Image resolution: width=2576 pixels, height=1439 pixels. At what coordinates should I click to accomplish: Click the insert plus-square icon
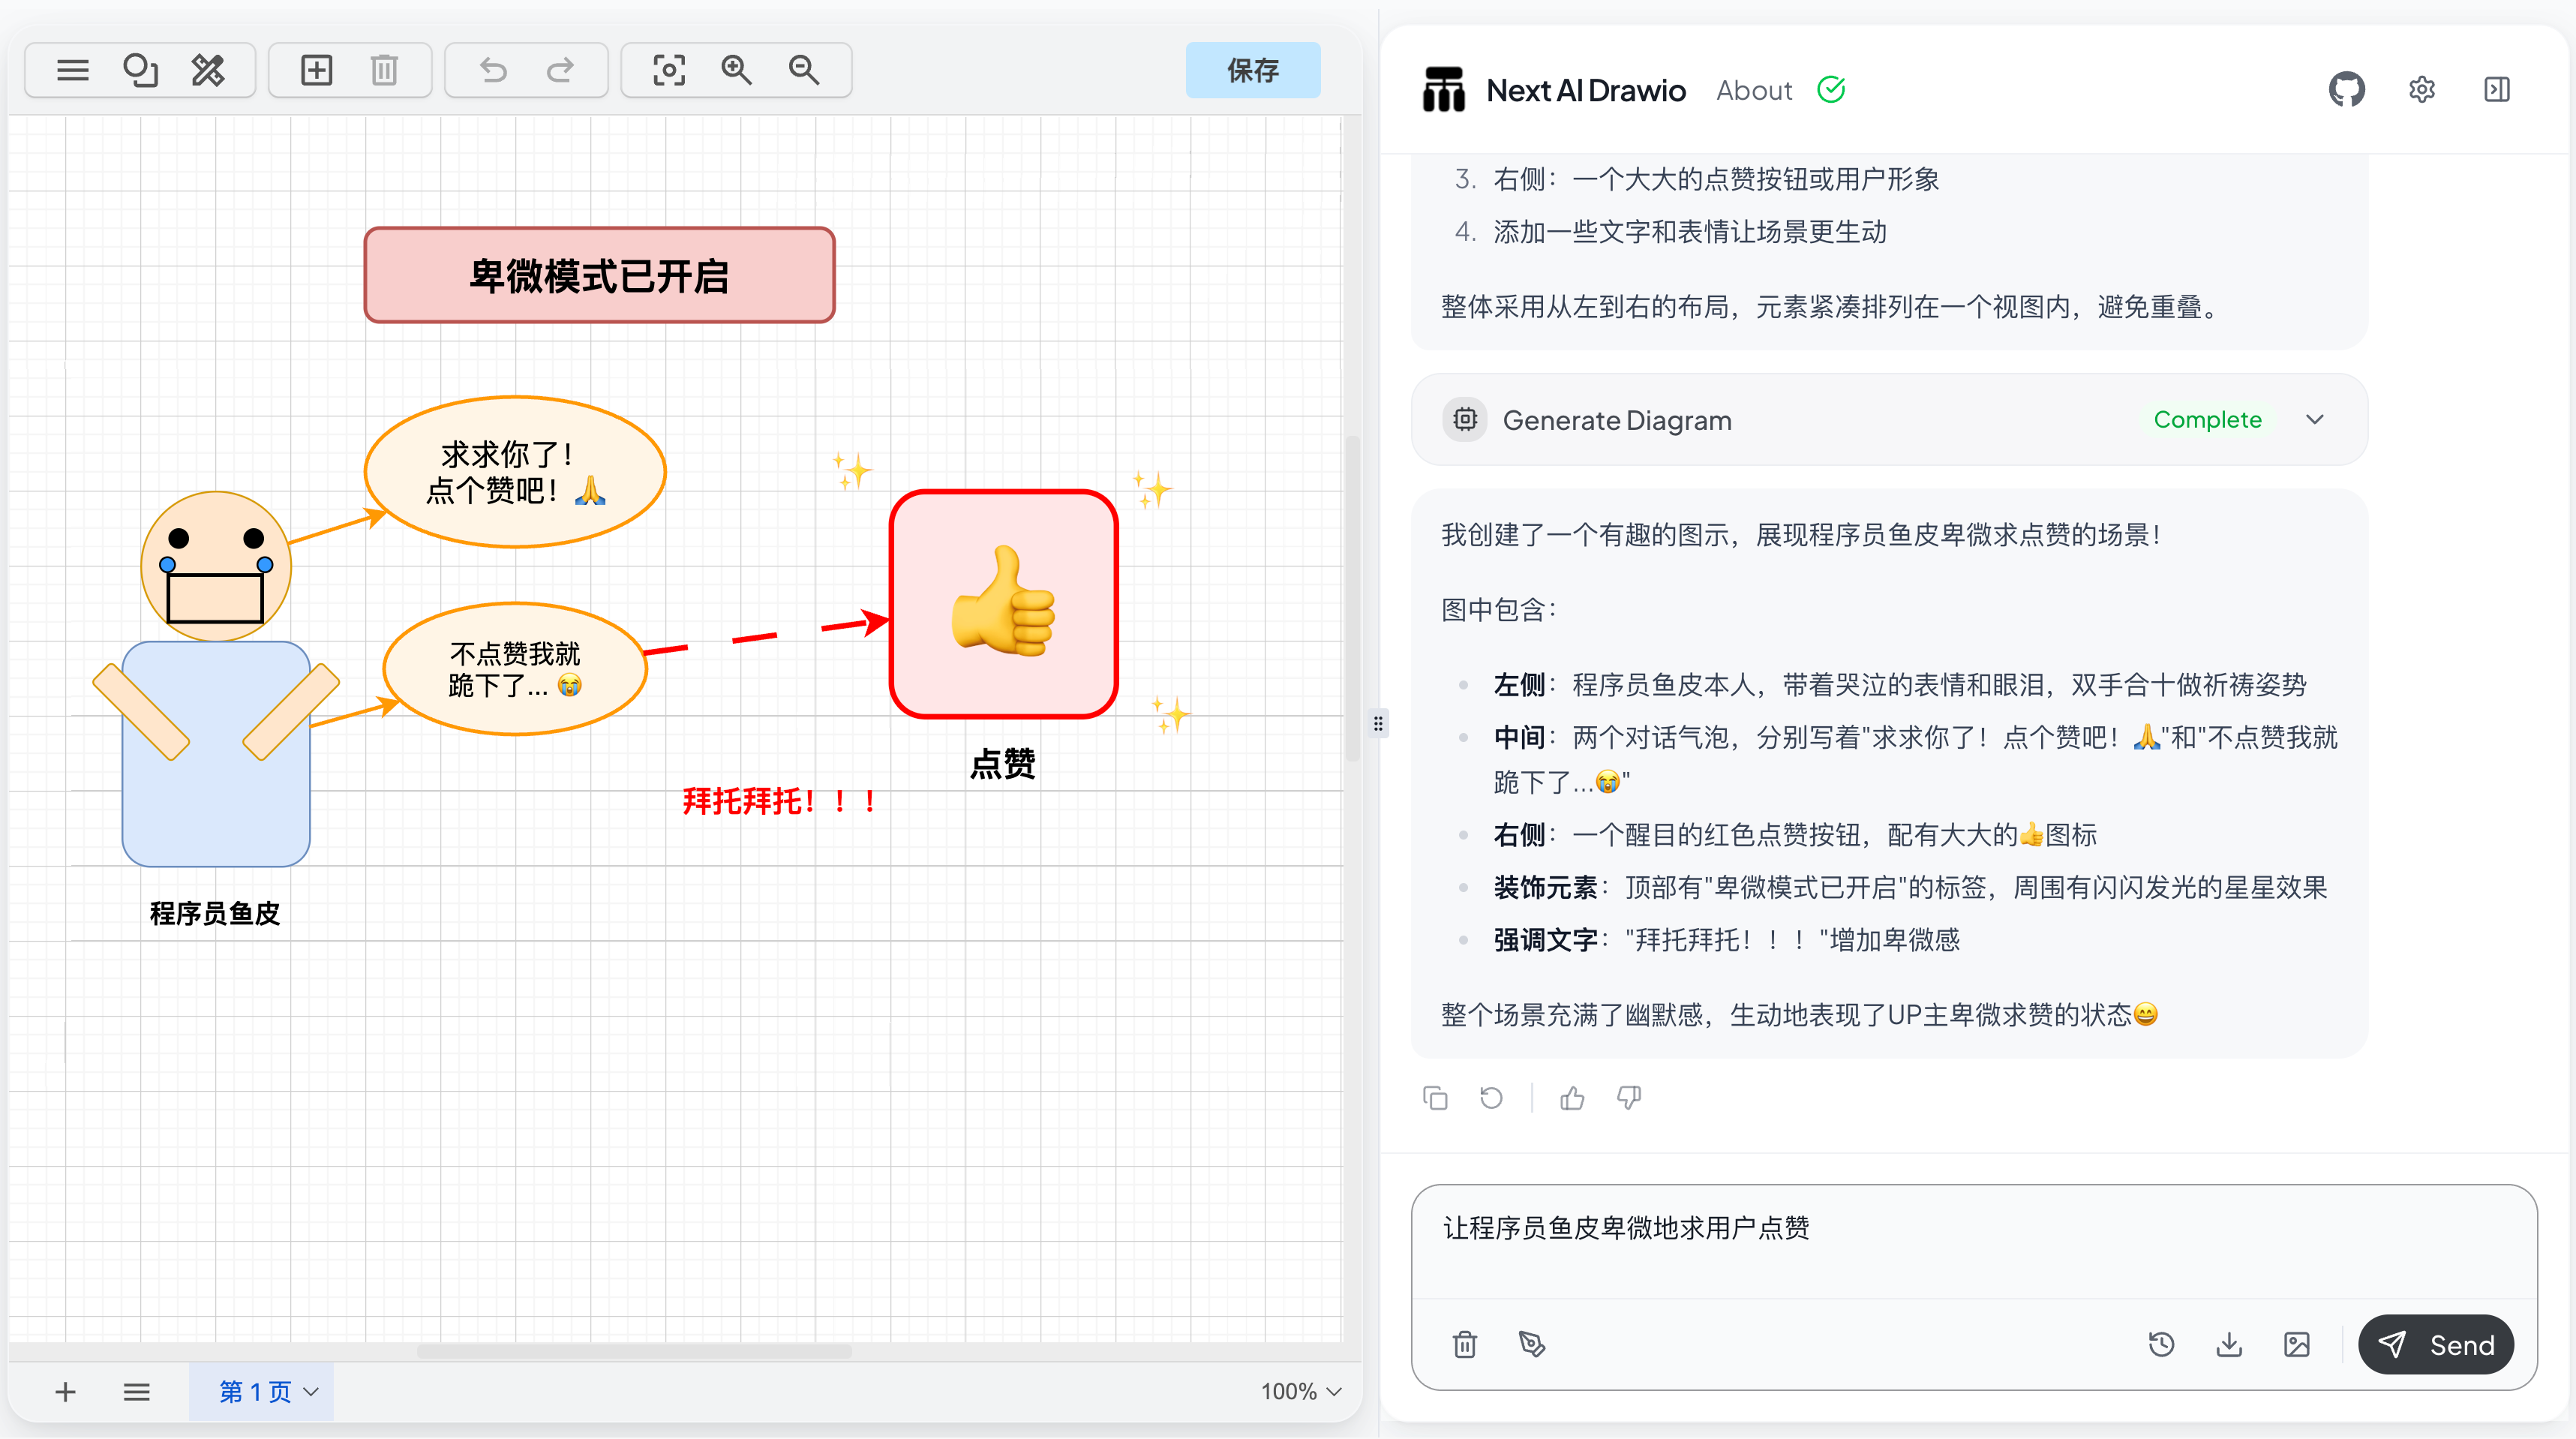pos(316,70)
